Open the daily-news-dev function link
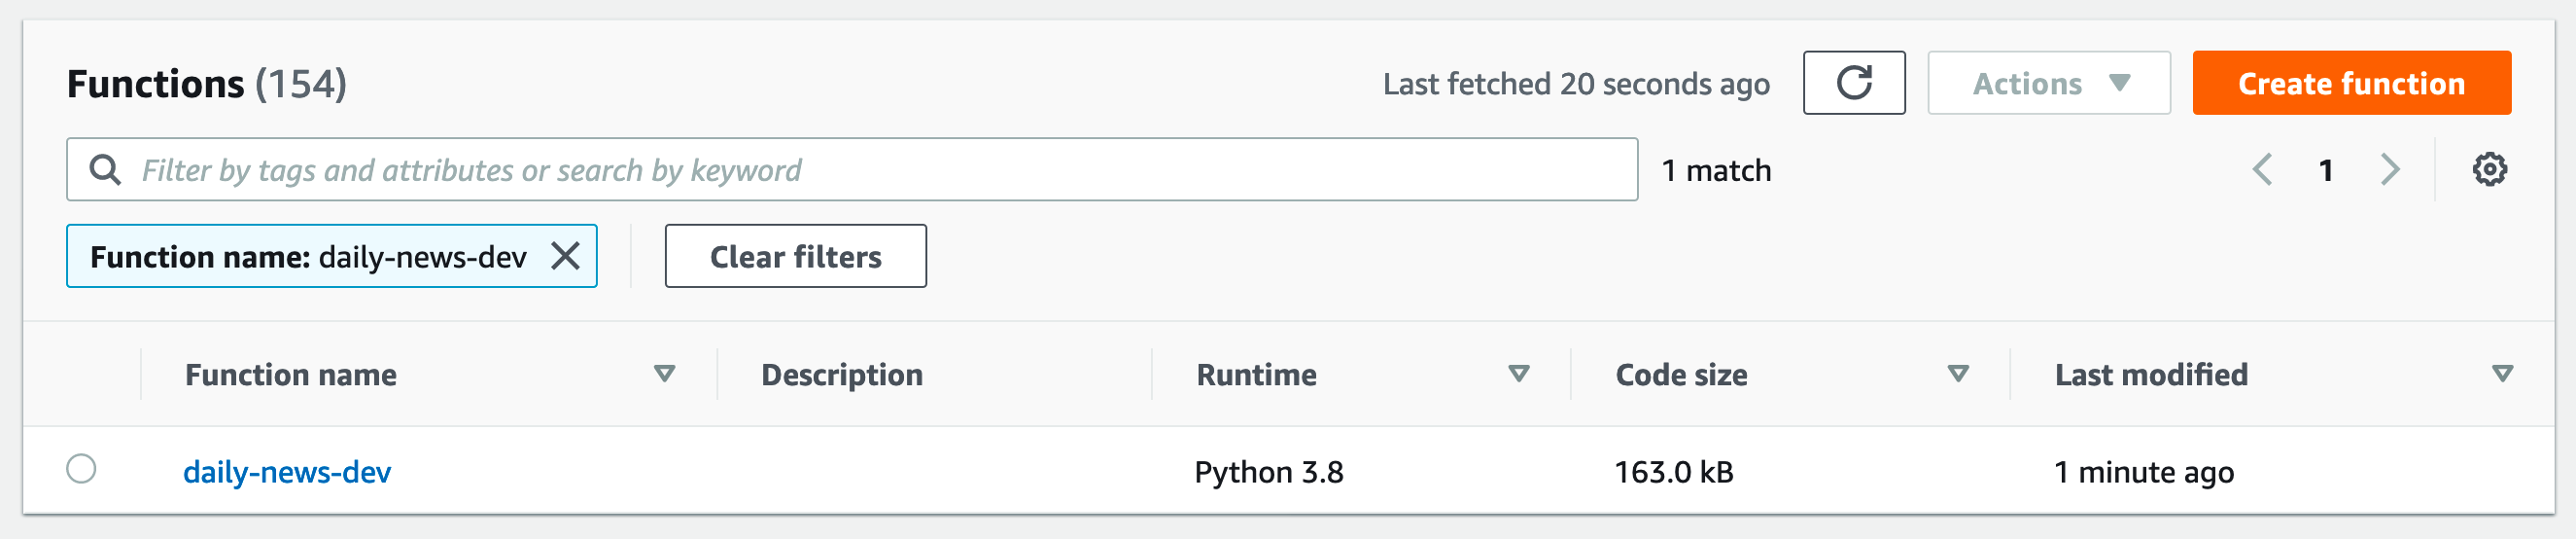 287,472
